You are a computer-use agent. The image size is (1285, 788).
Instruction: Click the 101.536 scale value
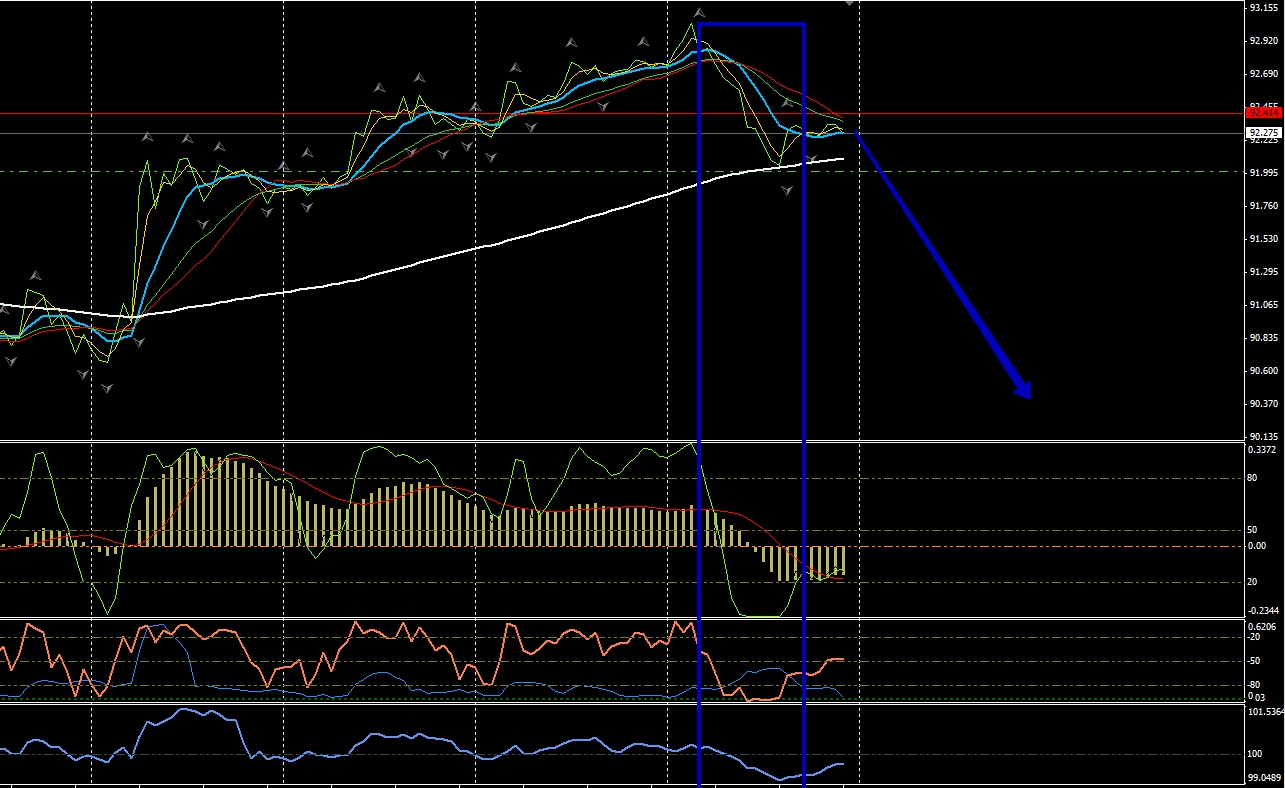(x=1266, y=712)
